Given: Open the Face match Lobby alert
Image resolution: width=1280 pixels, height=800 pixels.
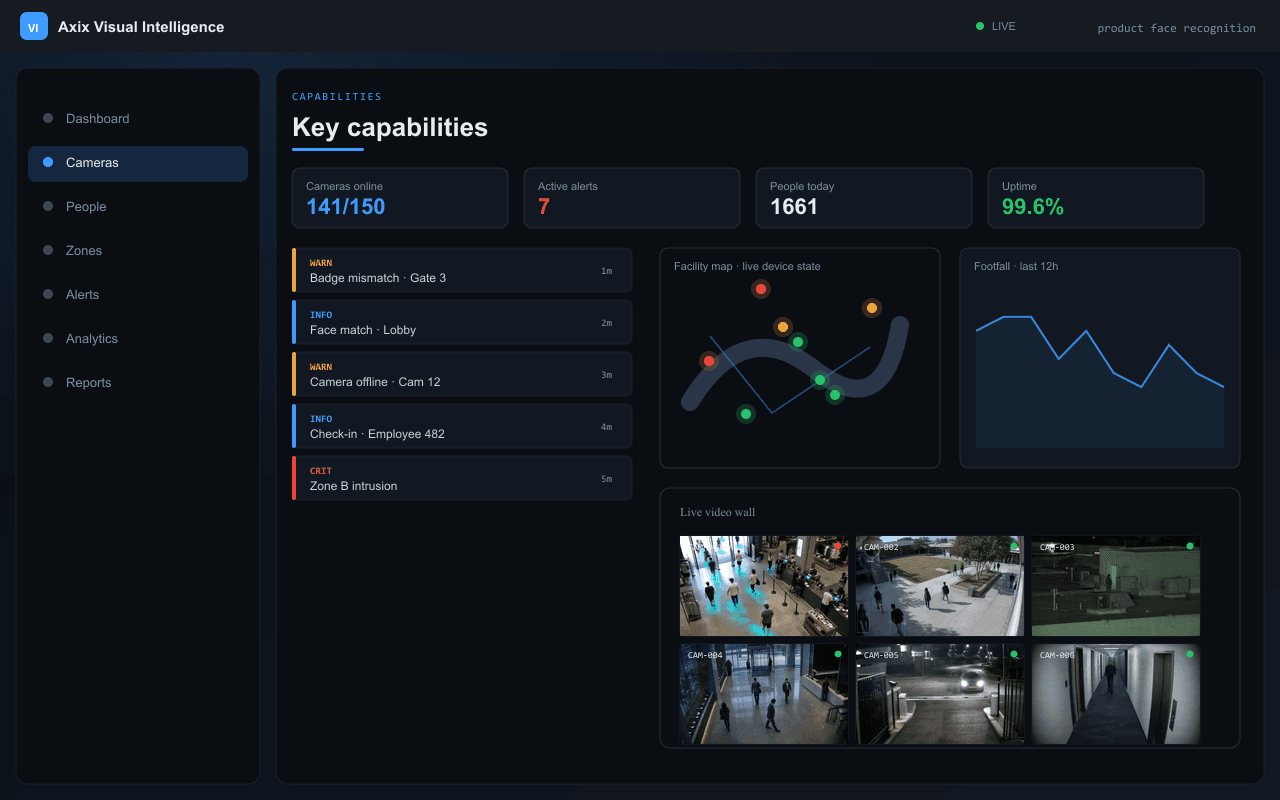Looking at the screenshot, I should 462,322.
